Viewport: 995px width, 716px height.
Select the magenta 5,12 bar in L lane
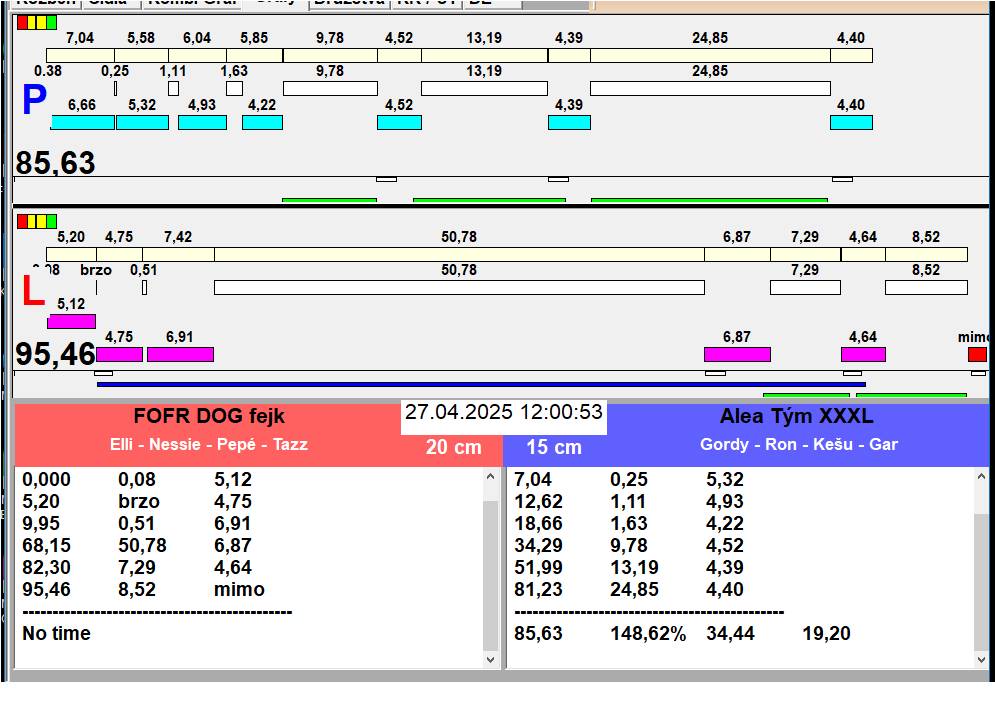pos(71,322)
